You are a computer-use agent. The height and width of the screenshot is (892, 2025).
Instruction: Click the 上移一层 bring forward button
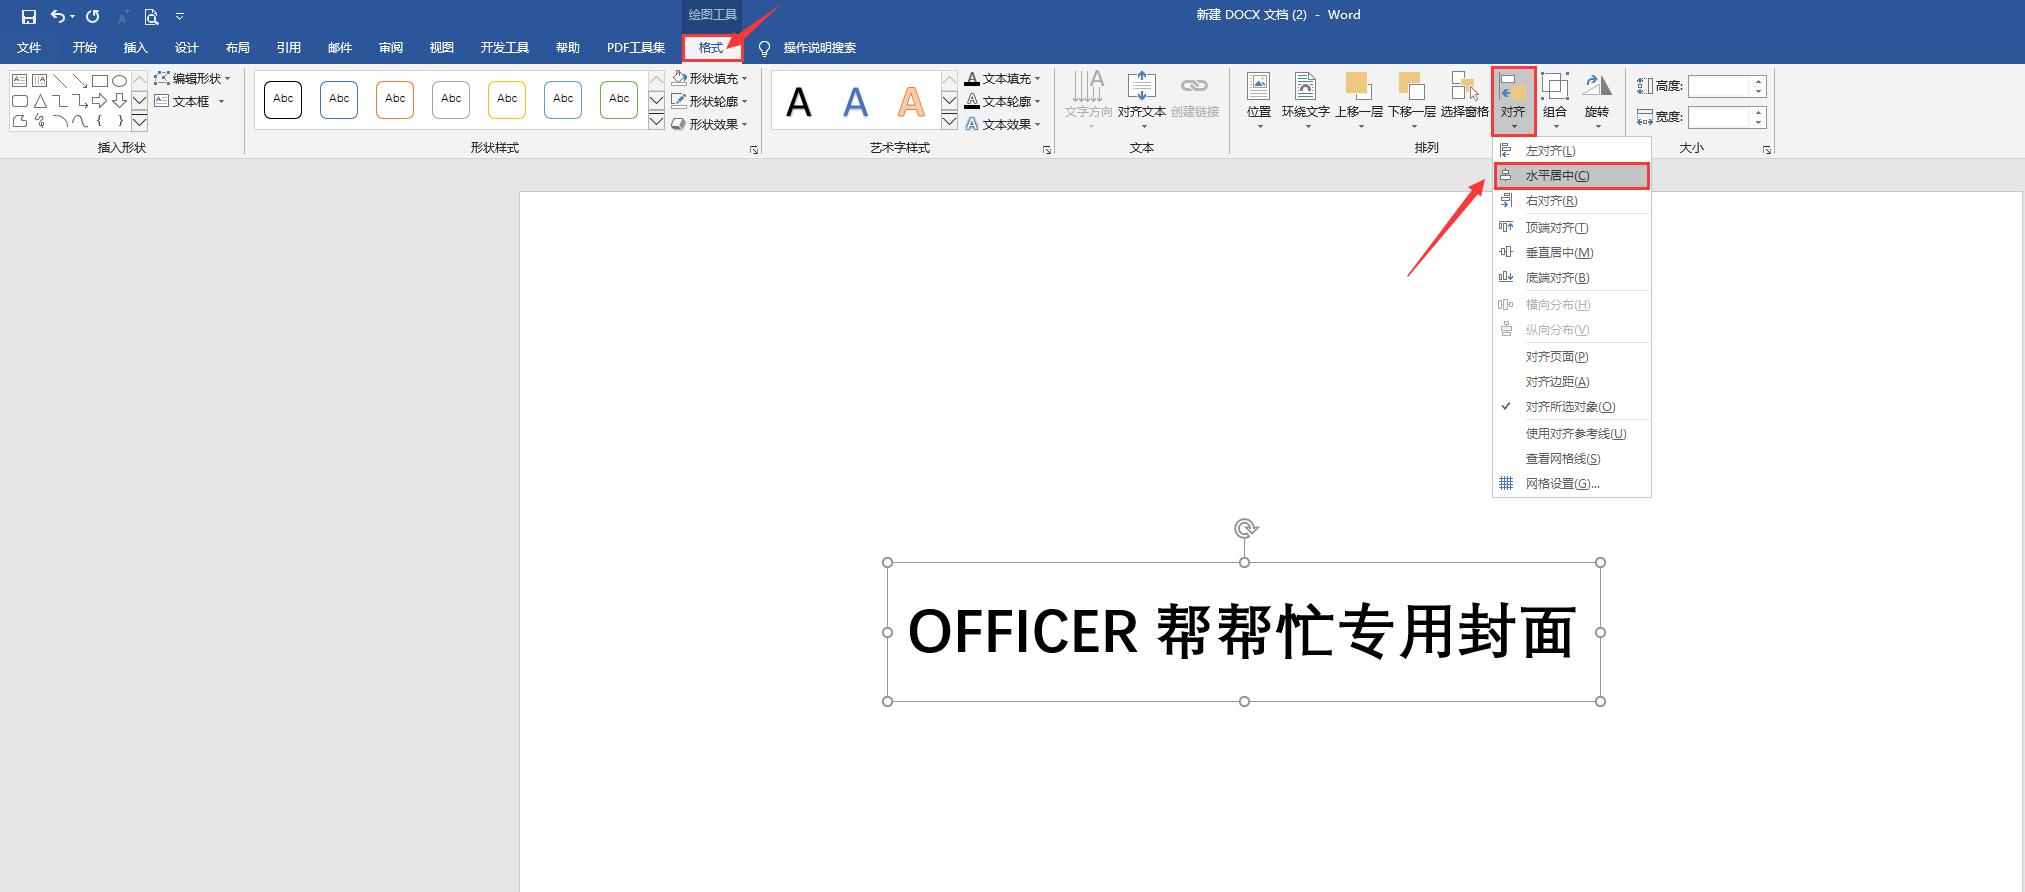pyautogui.click(x=1358, y=98)
